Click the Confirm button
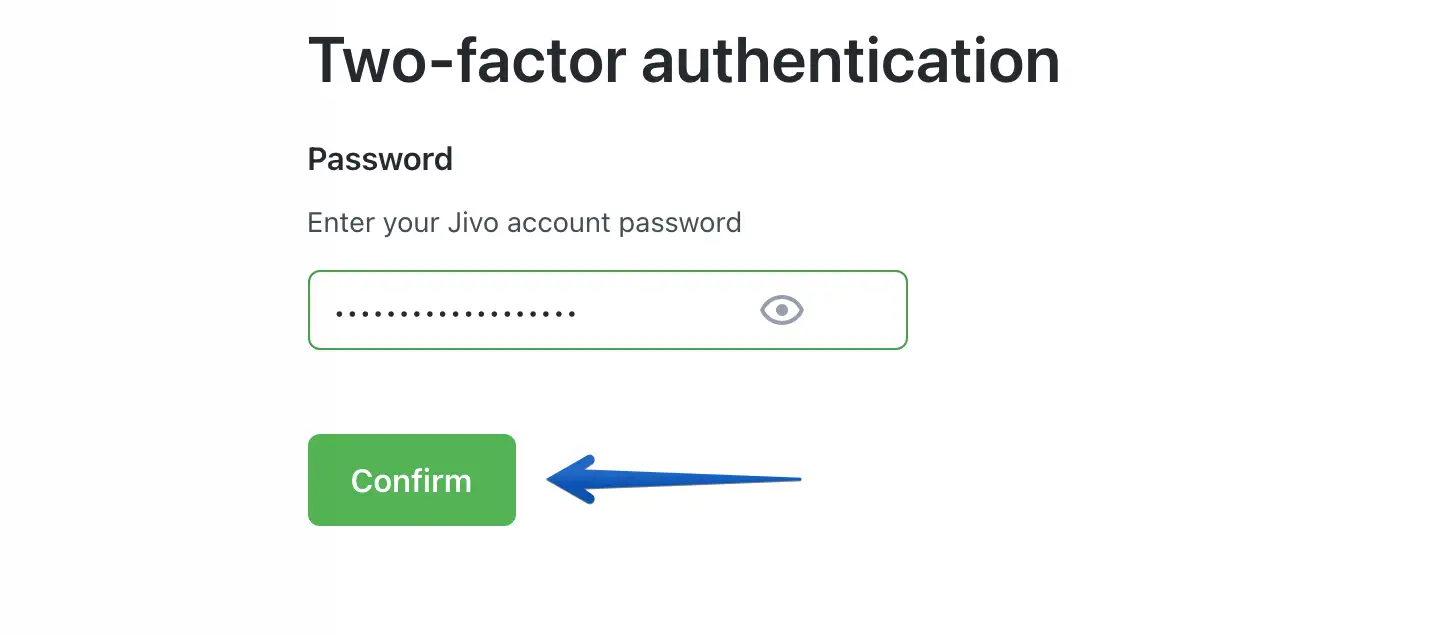 point(411,480)
